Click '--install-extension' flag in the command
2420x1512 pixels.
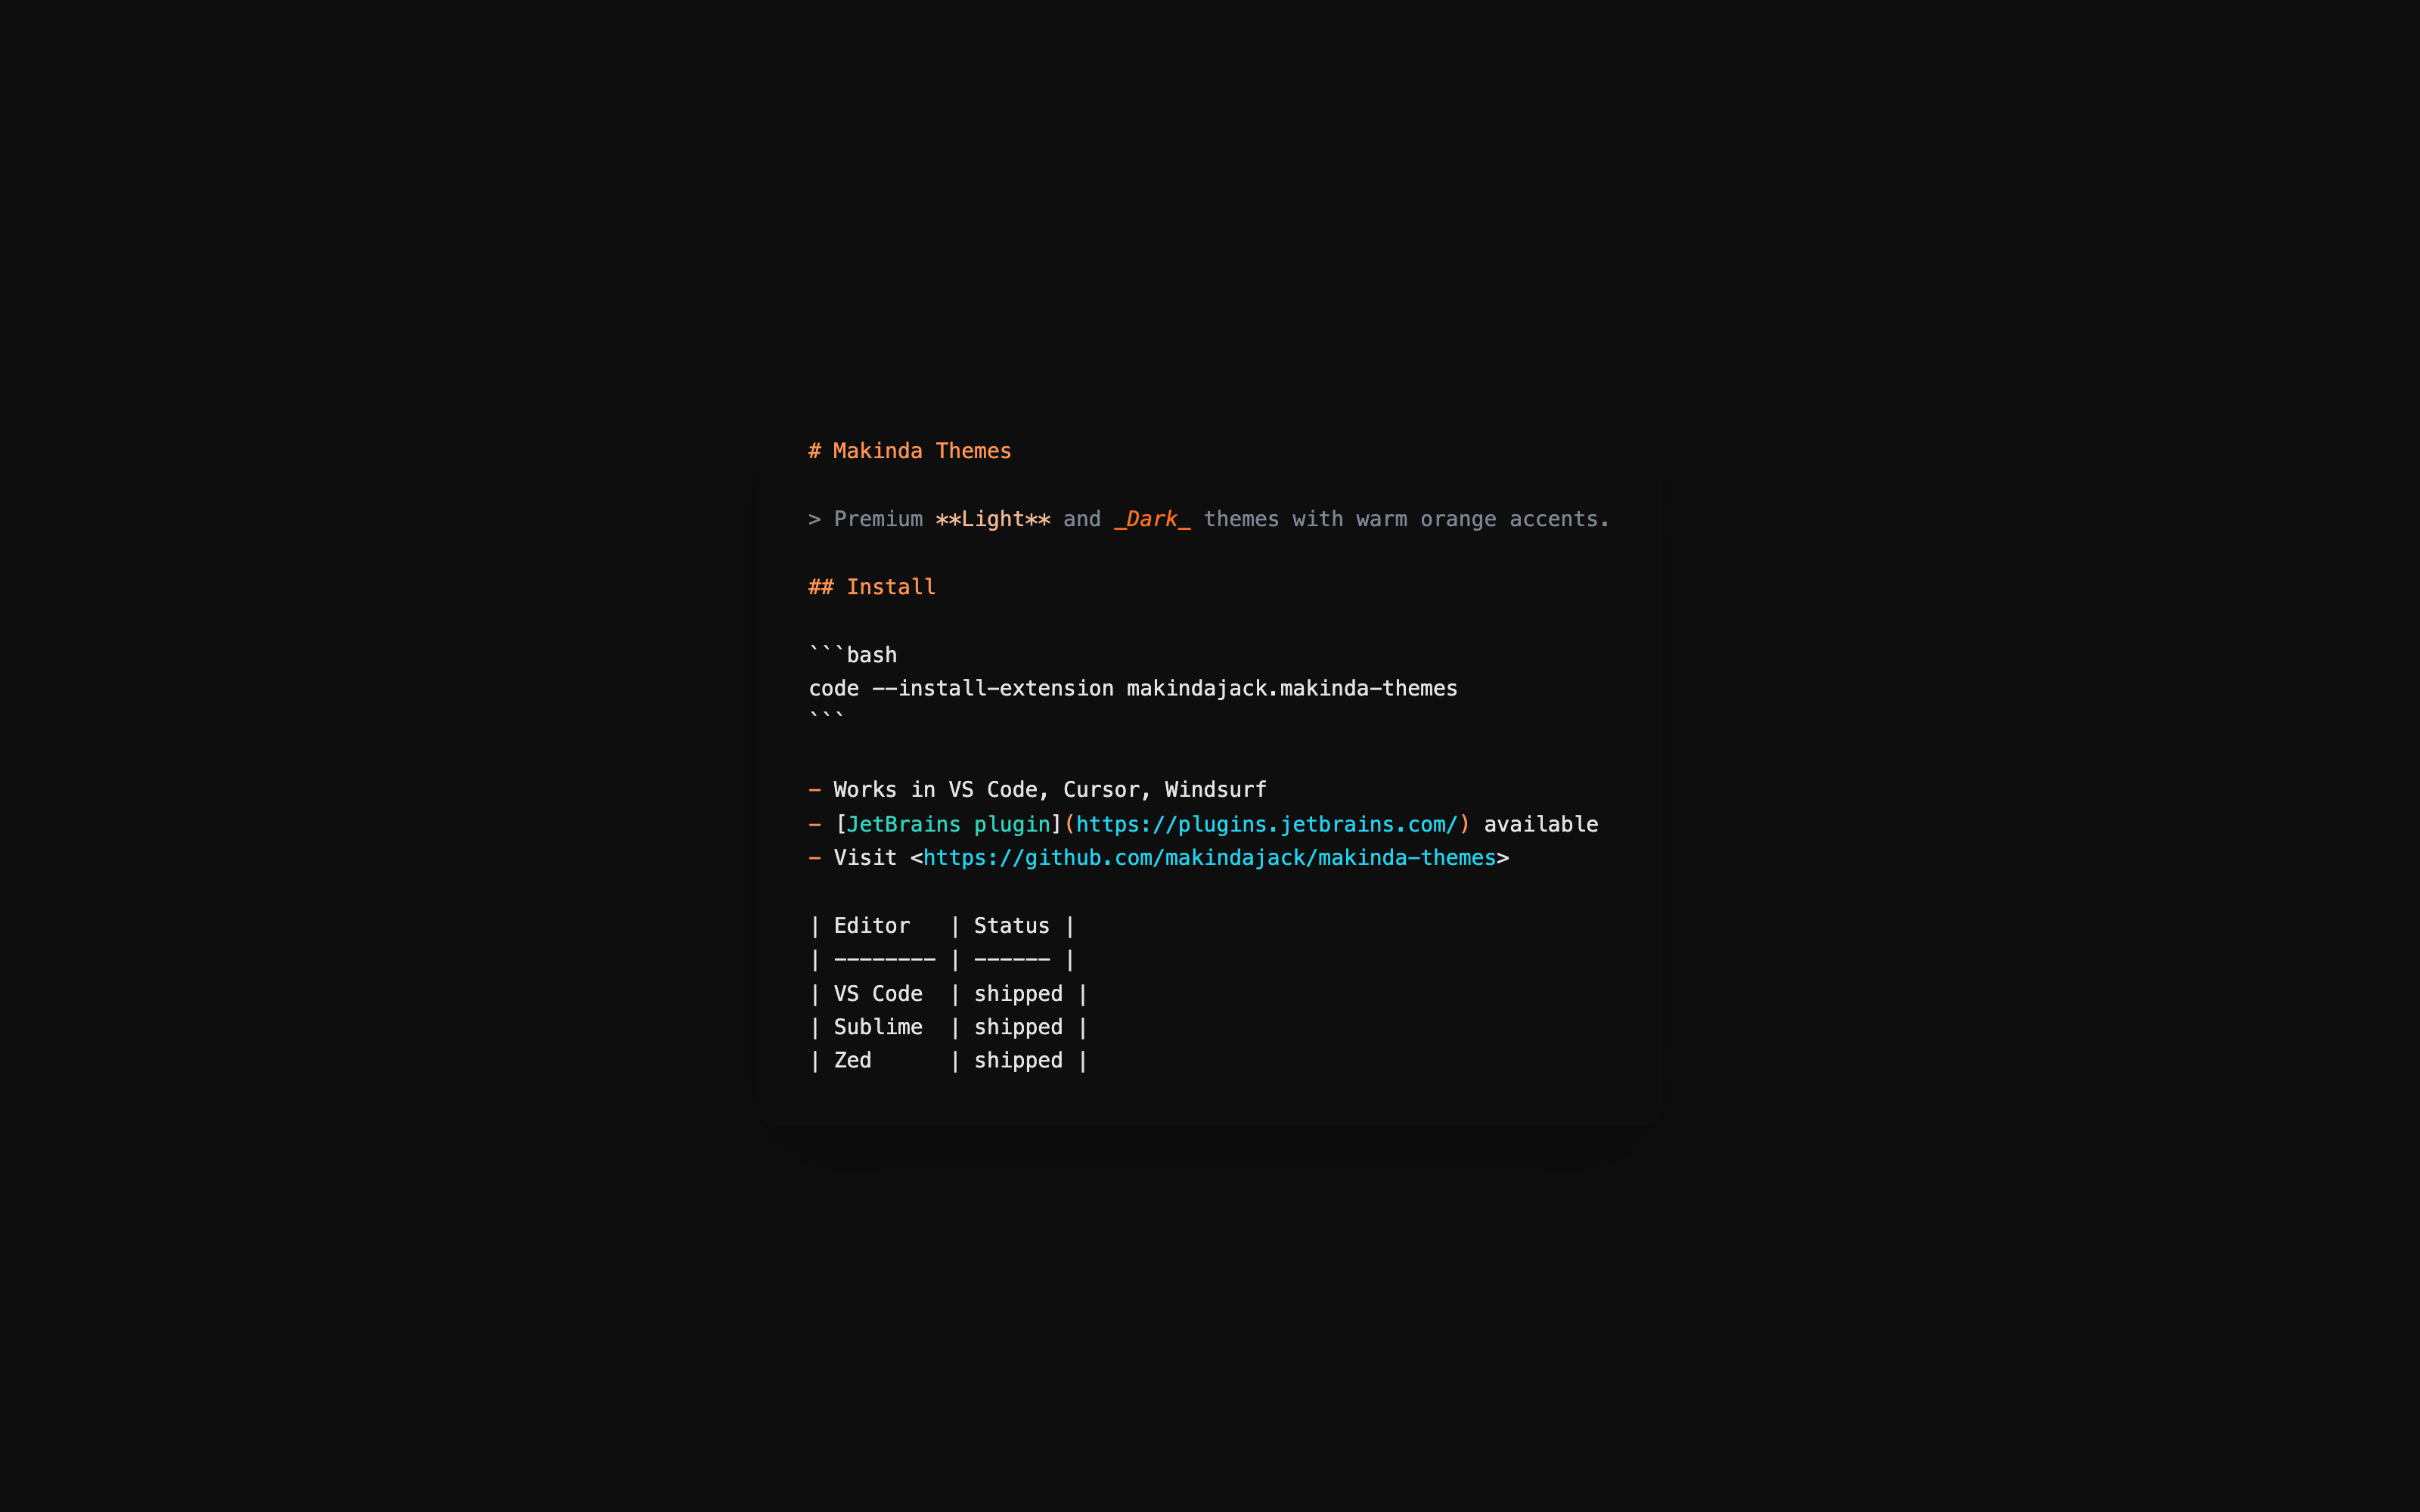click(993, 688)
